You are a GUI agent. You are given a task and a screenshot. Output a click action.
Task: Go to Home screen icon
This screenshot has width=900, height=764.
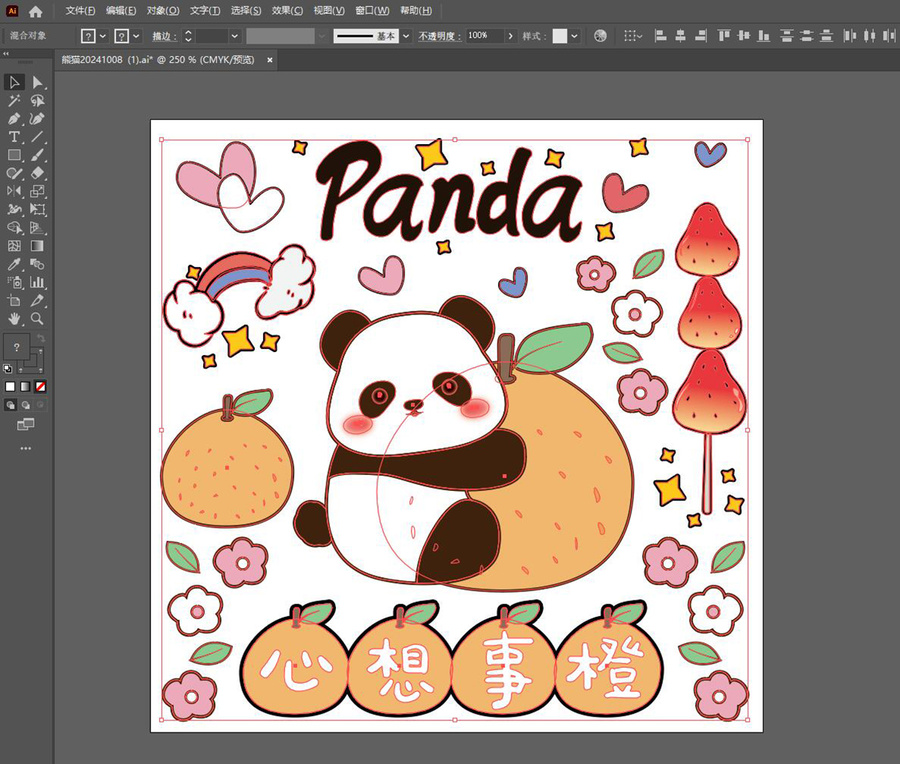coord(36,11)
